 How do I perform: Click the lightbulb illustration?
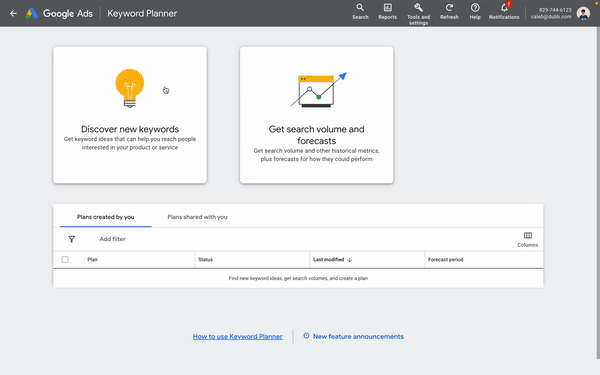click(130, 88)
